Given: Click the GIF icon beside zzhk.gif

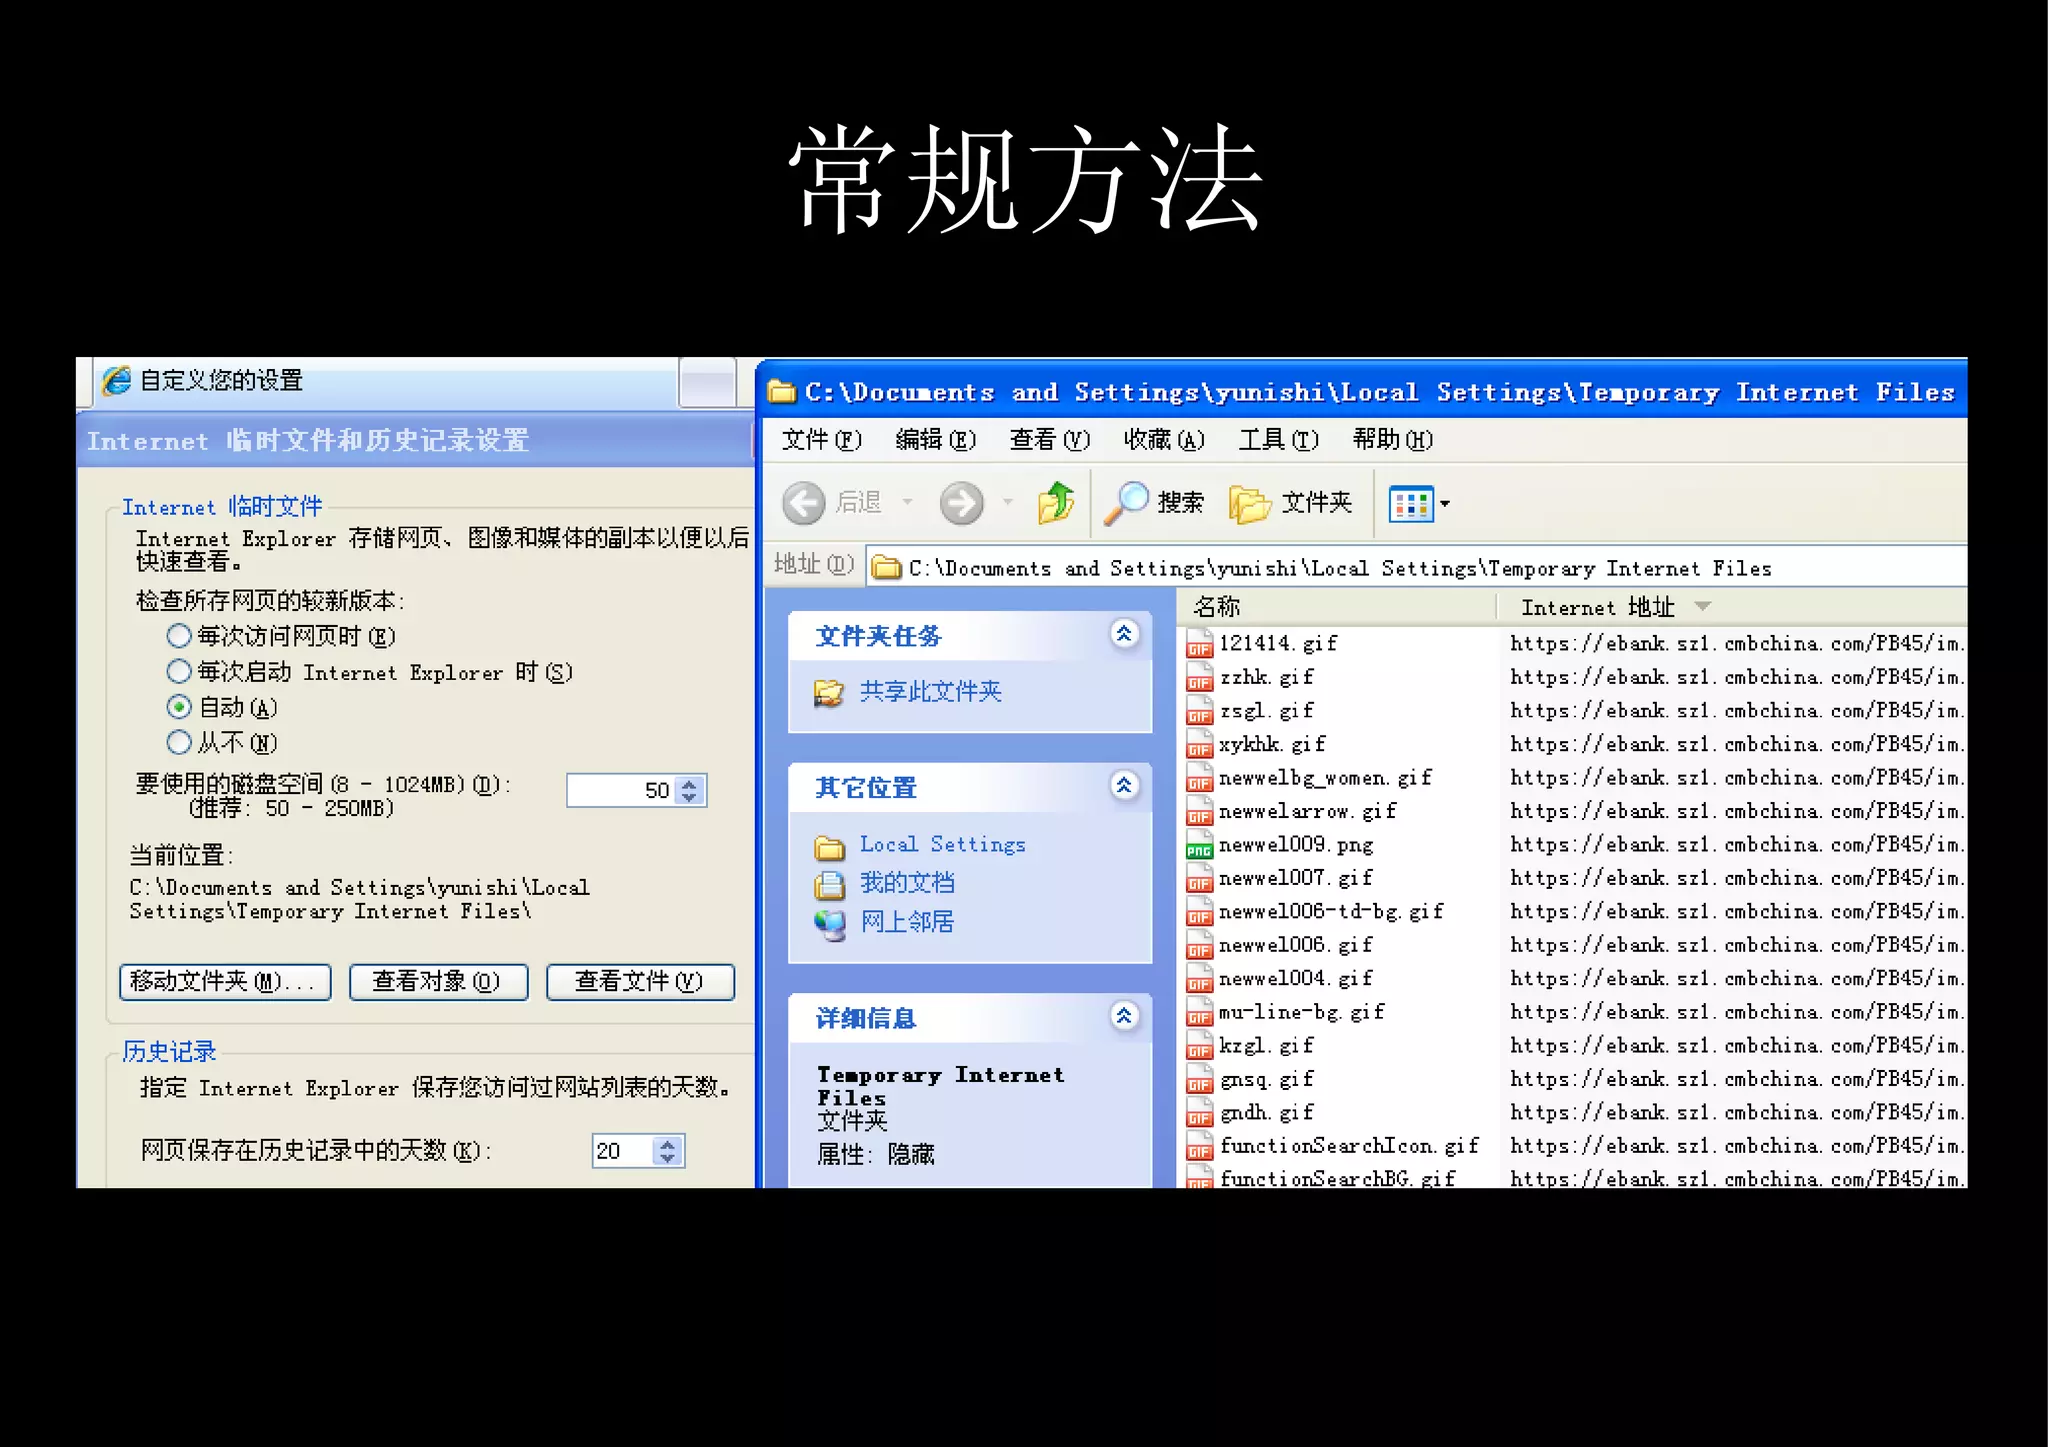Looking at the screenshot, I should (1199, 678).
